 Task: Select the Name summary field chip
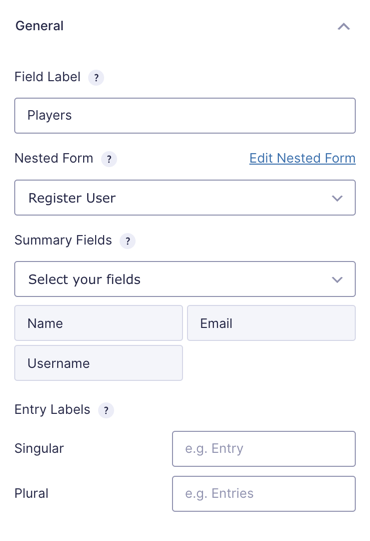tap(98, 323)
